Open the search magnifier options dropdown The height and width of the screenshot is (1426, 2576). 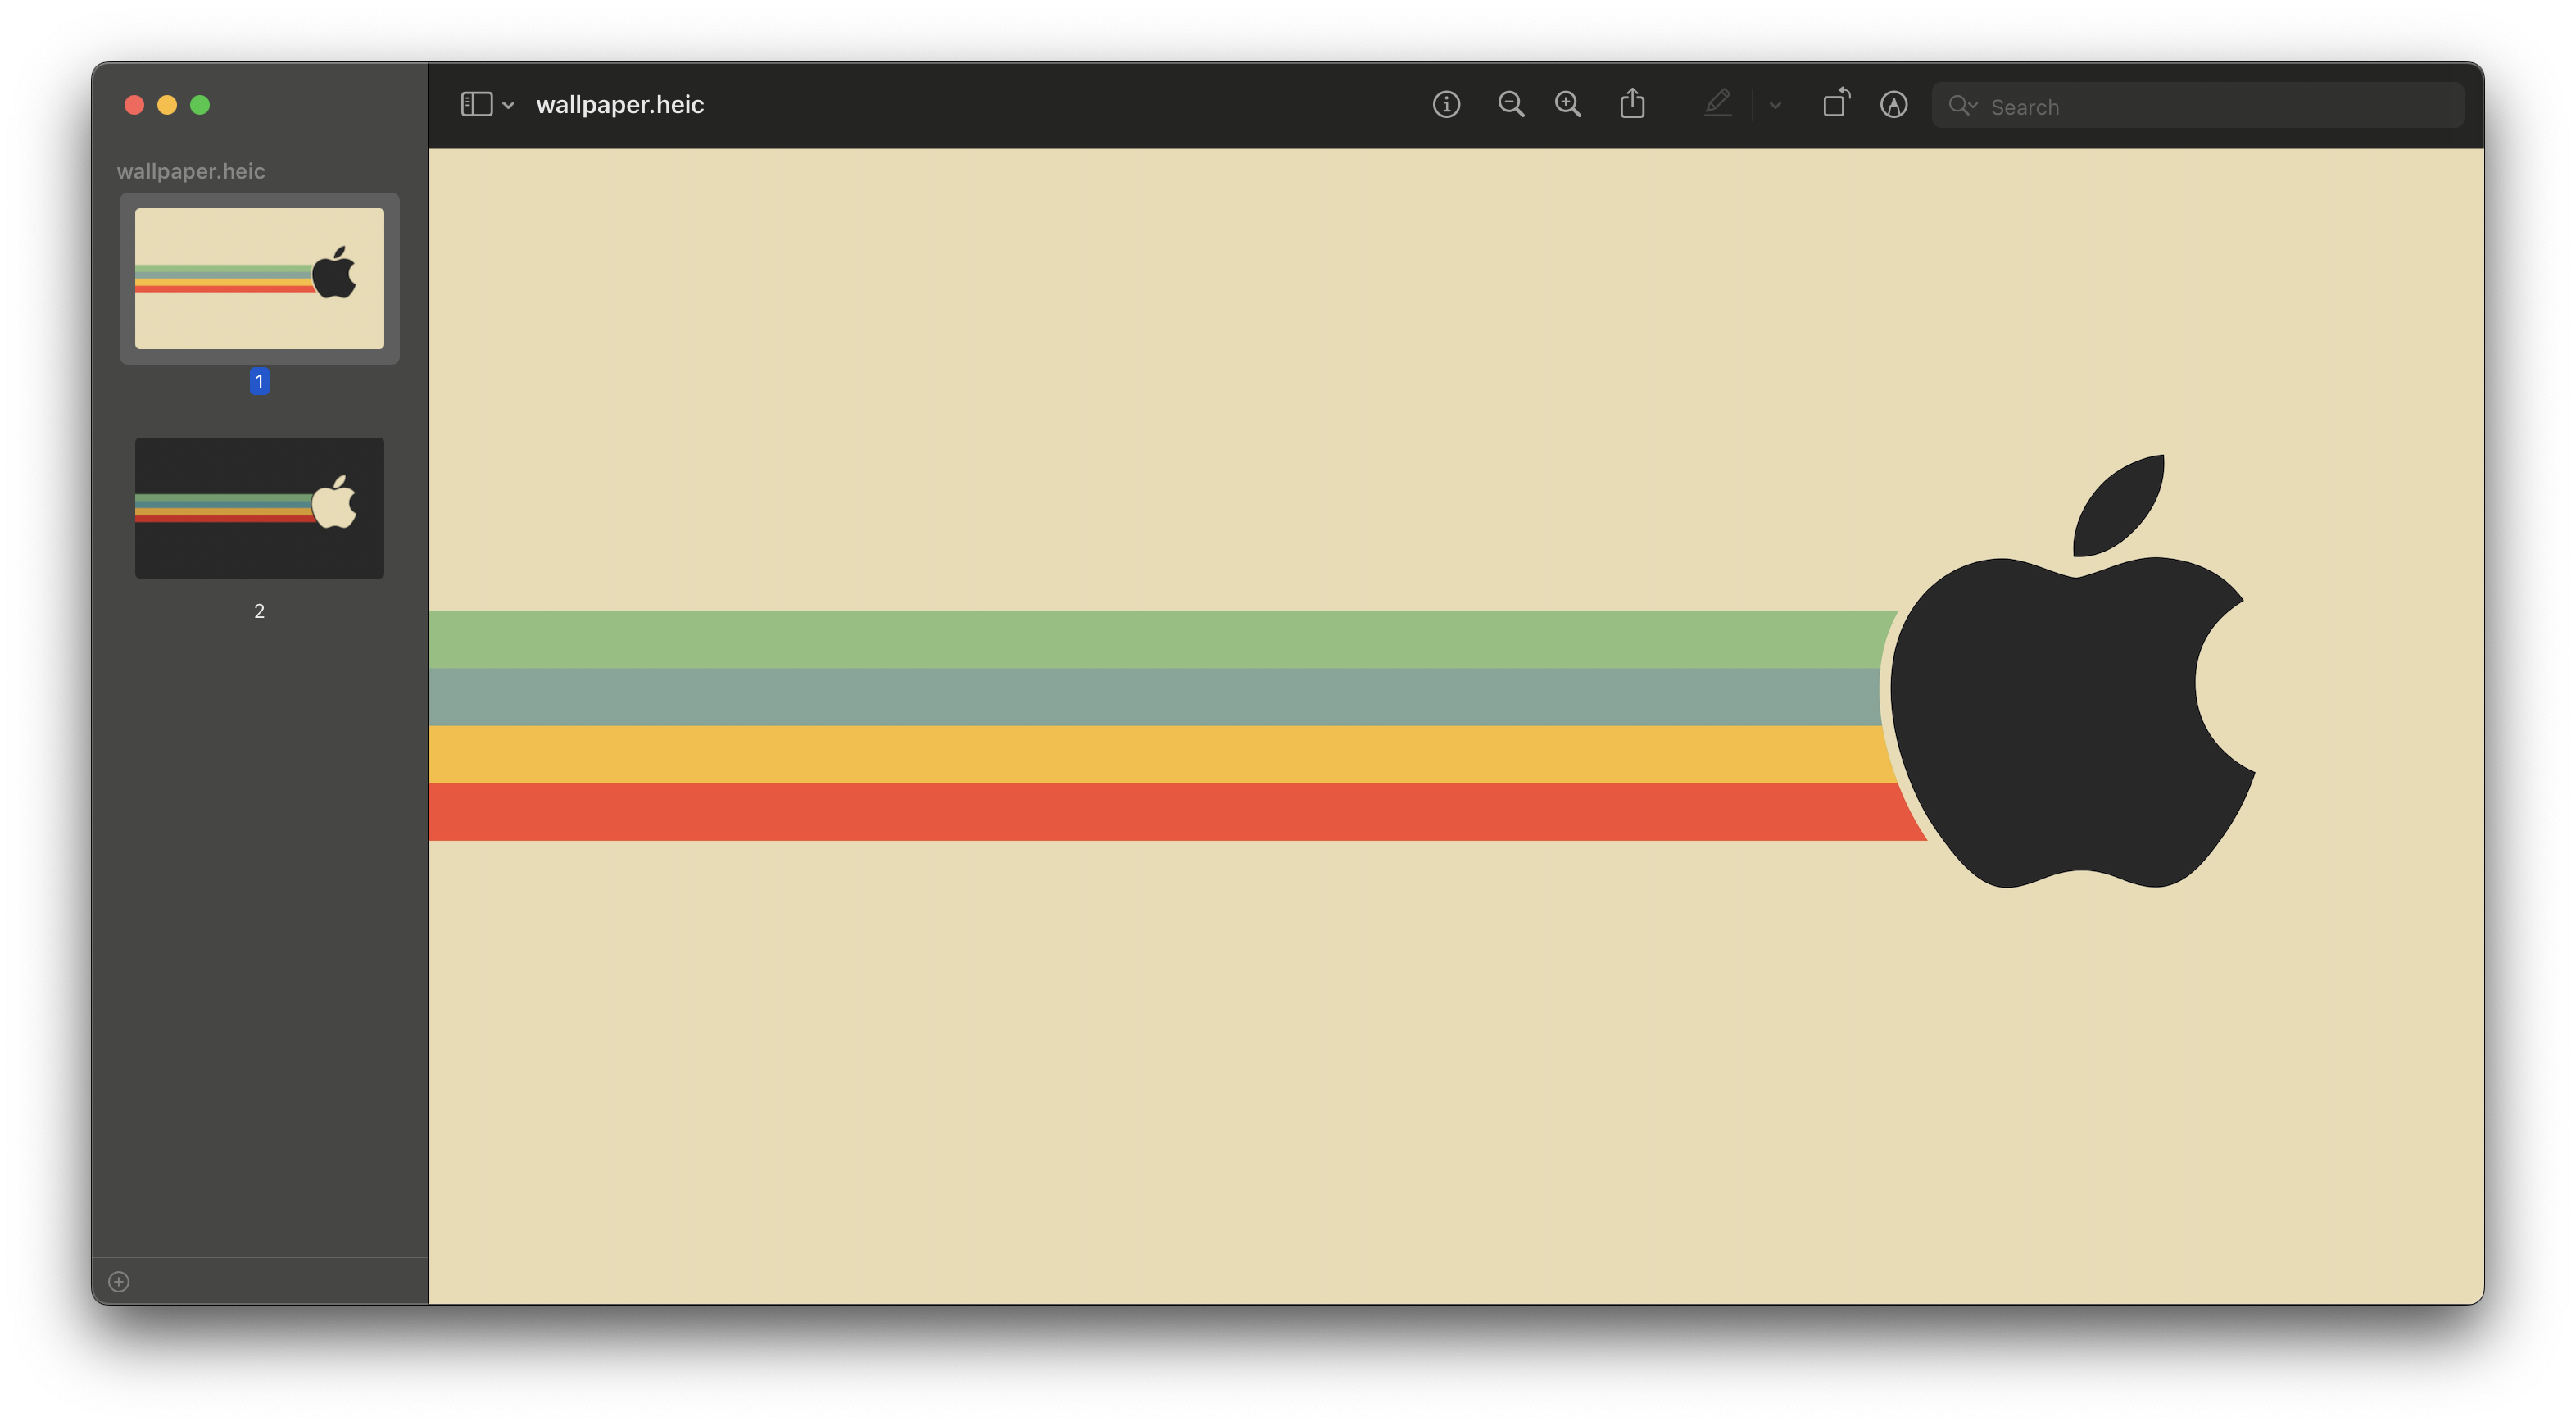click(1962, 105)
